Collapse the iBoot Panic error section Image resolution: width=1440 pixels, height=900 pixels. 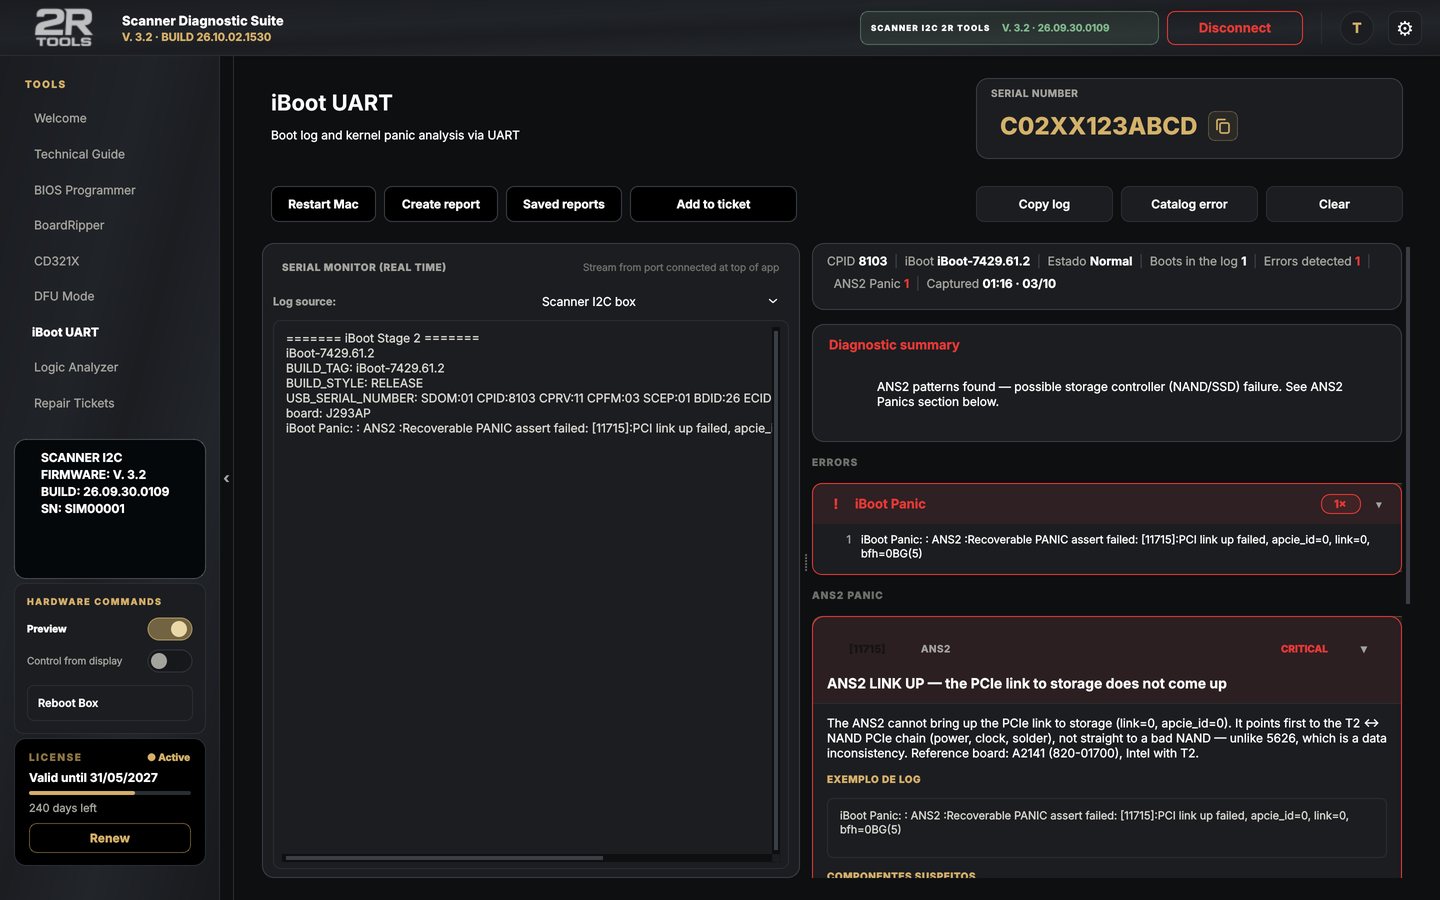click(x=1378, y=505)
